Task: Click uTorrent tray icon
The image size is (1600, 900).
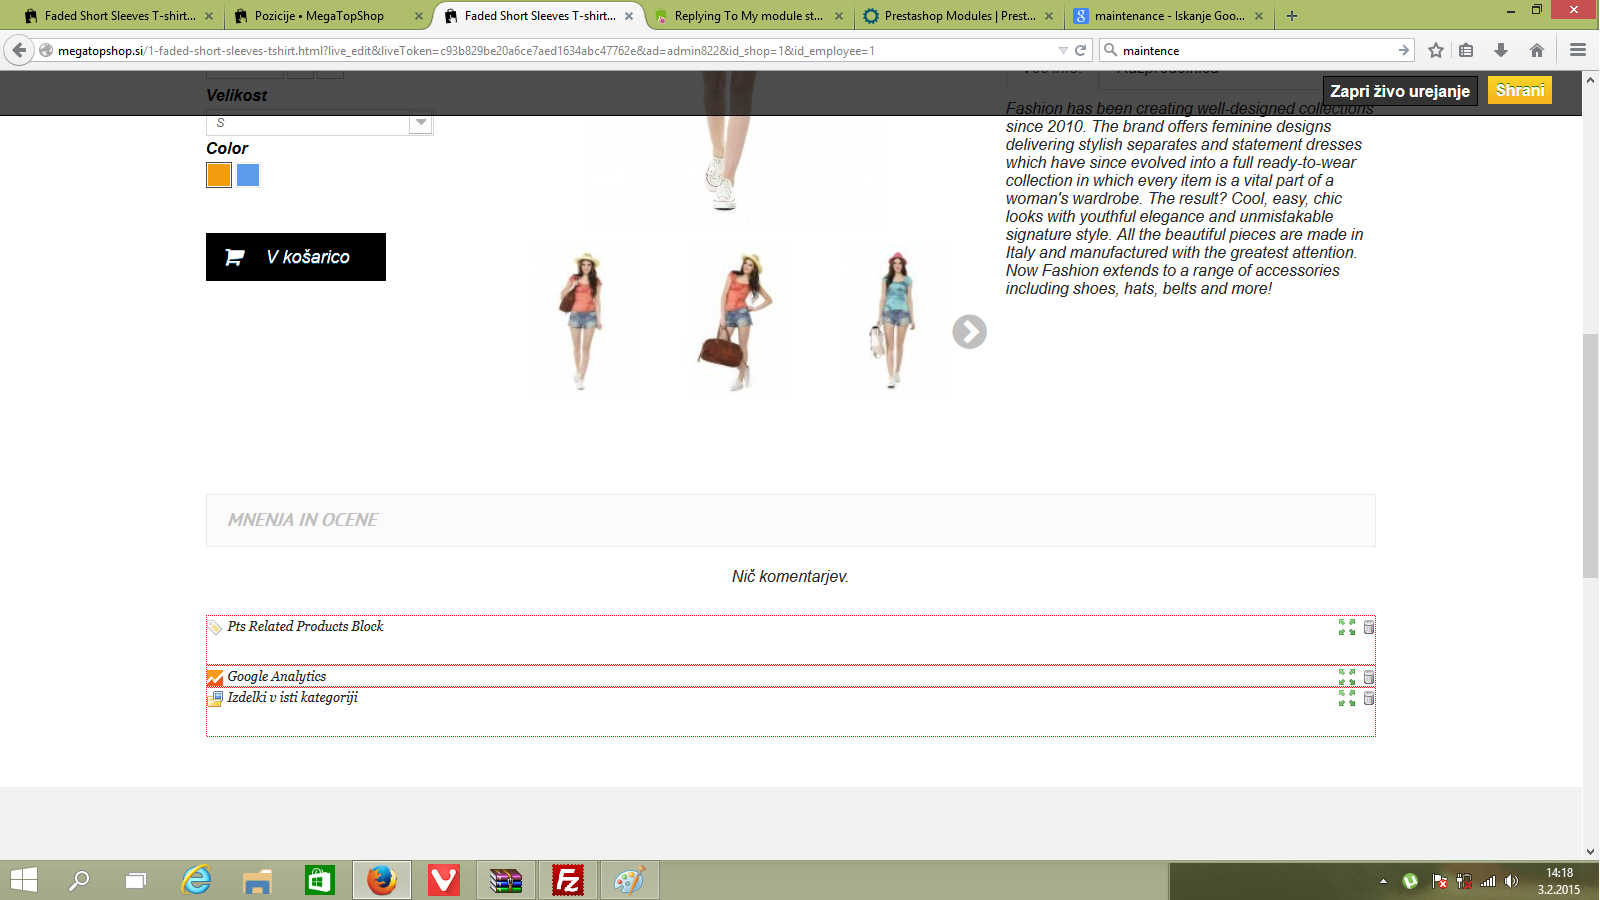Action: coord(1410,881)
